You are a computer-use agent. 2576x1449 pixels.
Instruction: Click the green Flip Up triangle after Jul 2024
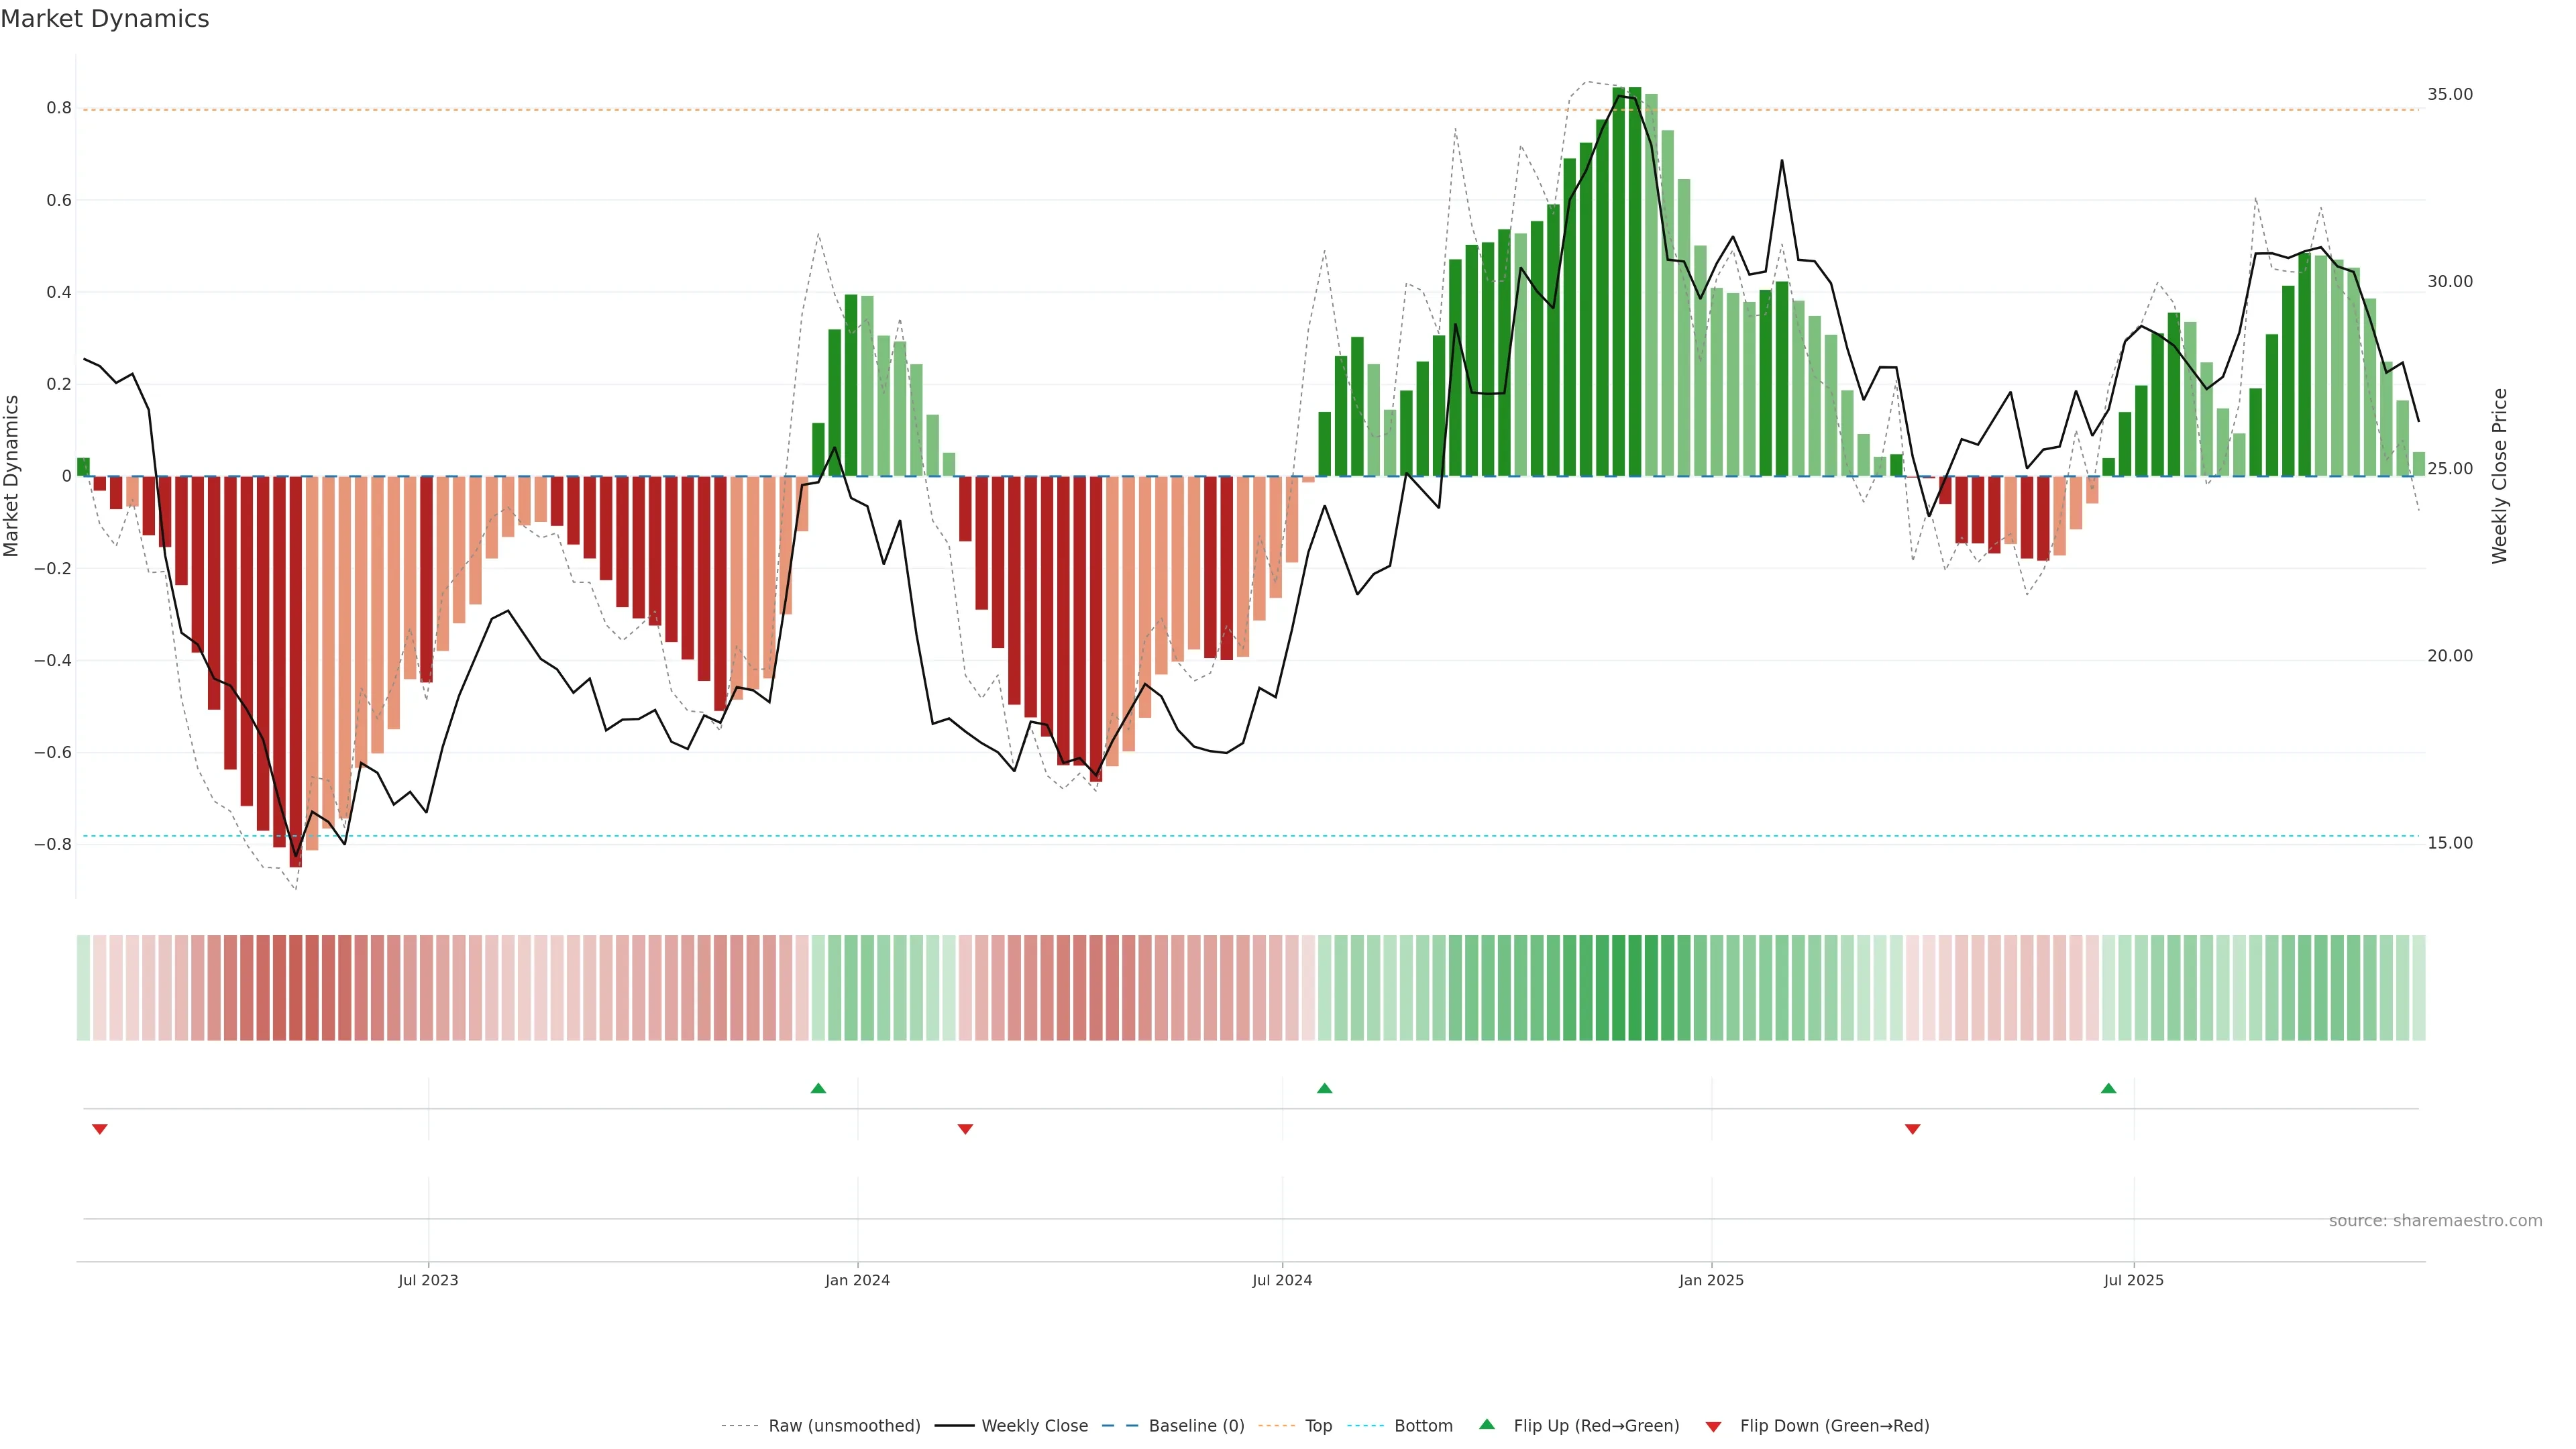(1324, 1088)
